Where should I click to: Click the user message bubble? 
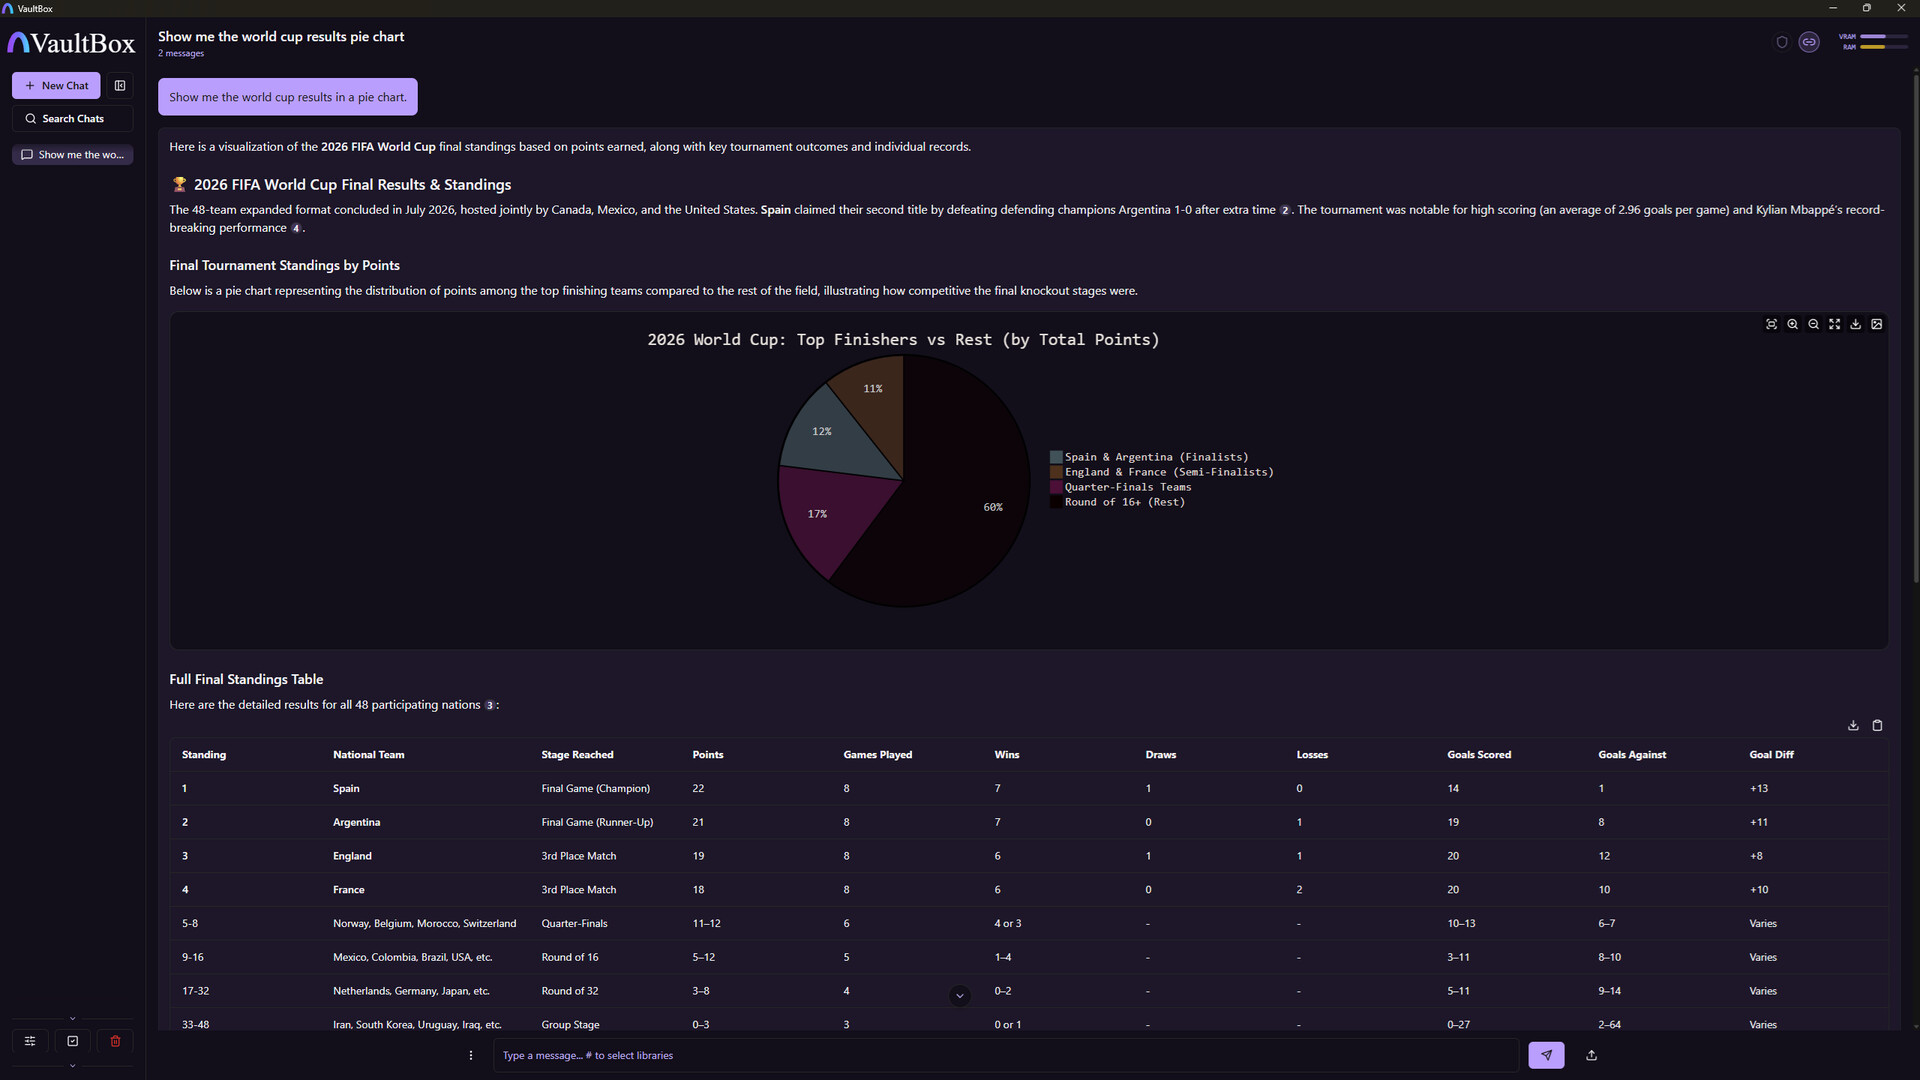288,97
